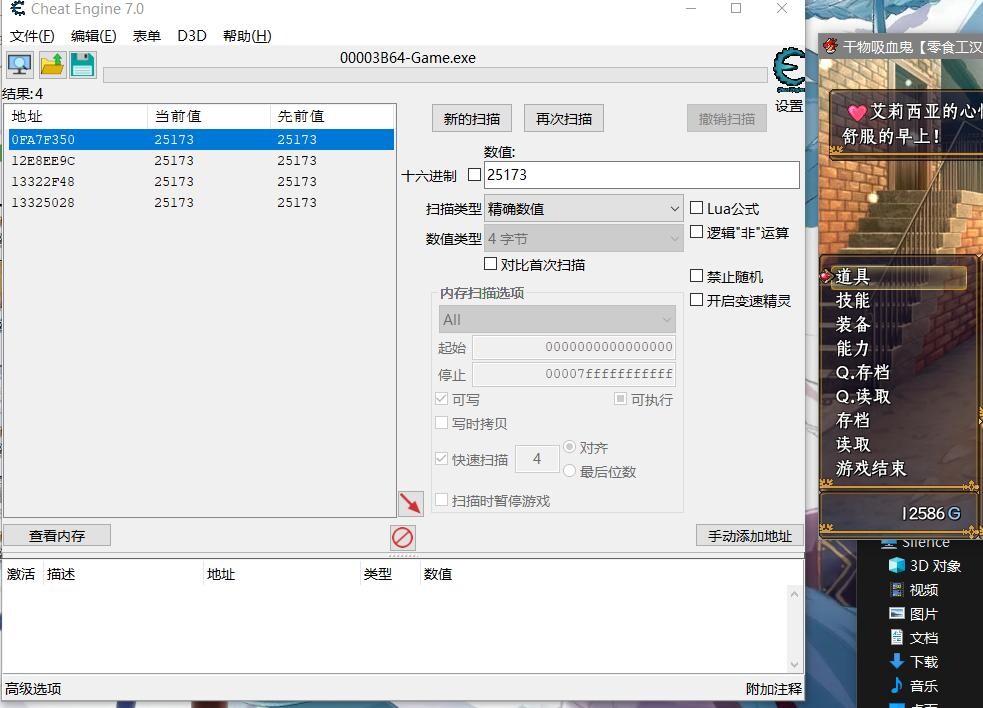Viewport: 983px width, 708px height.
Task: Expand the scan type dropdown
Action: coord(583,209)
